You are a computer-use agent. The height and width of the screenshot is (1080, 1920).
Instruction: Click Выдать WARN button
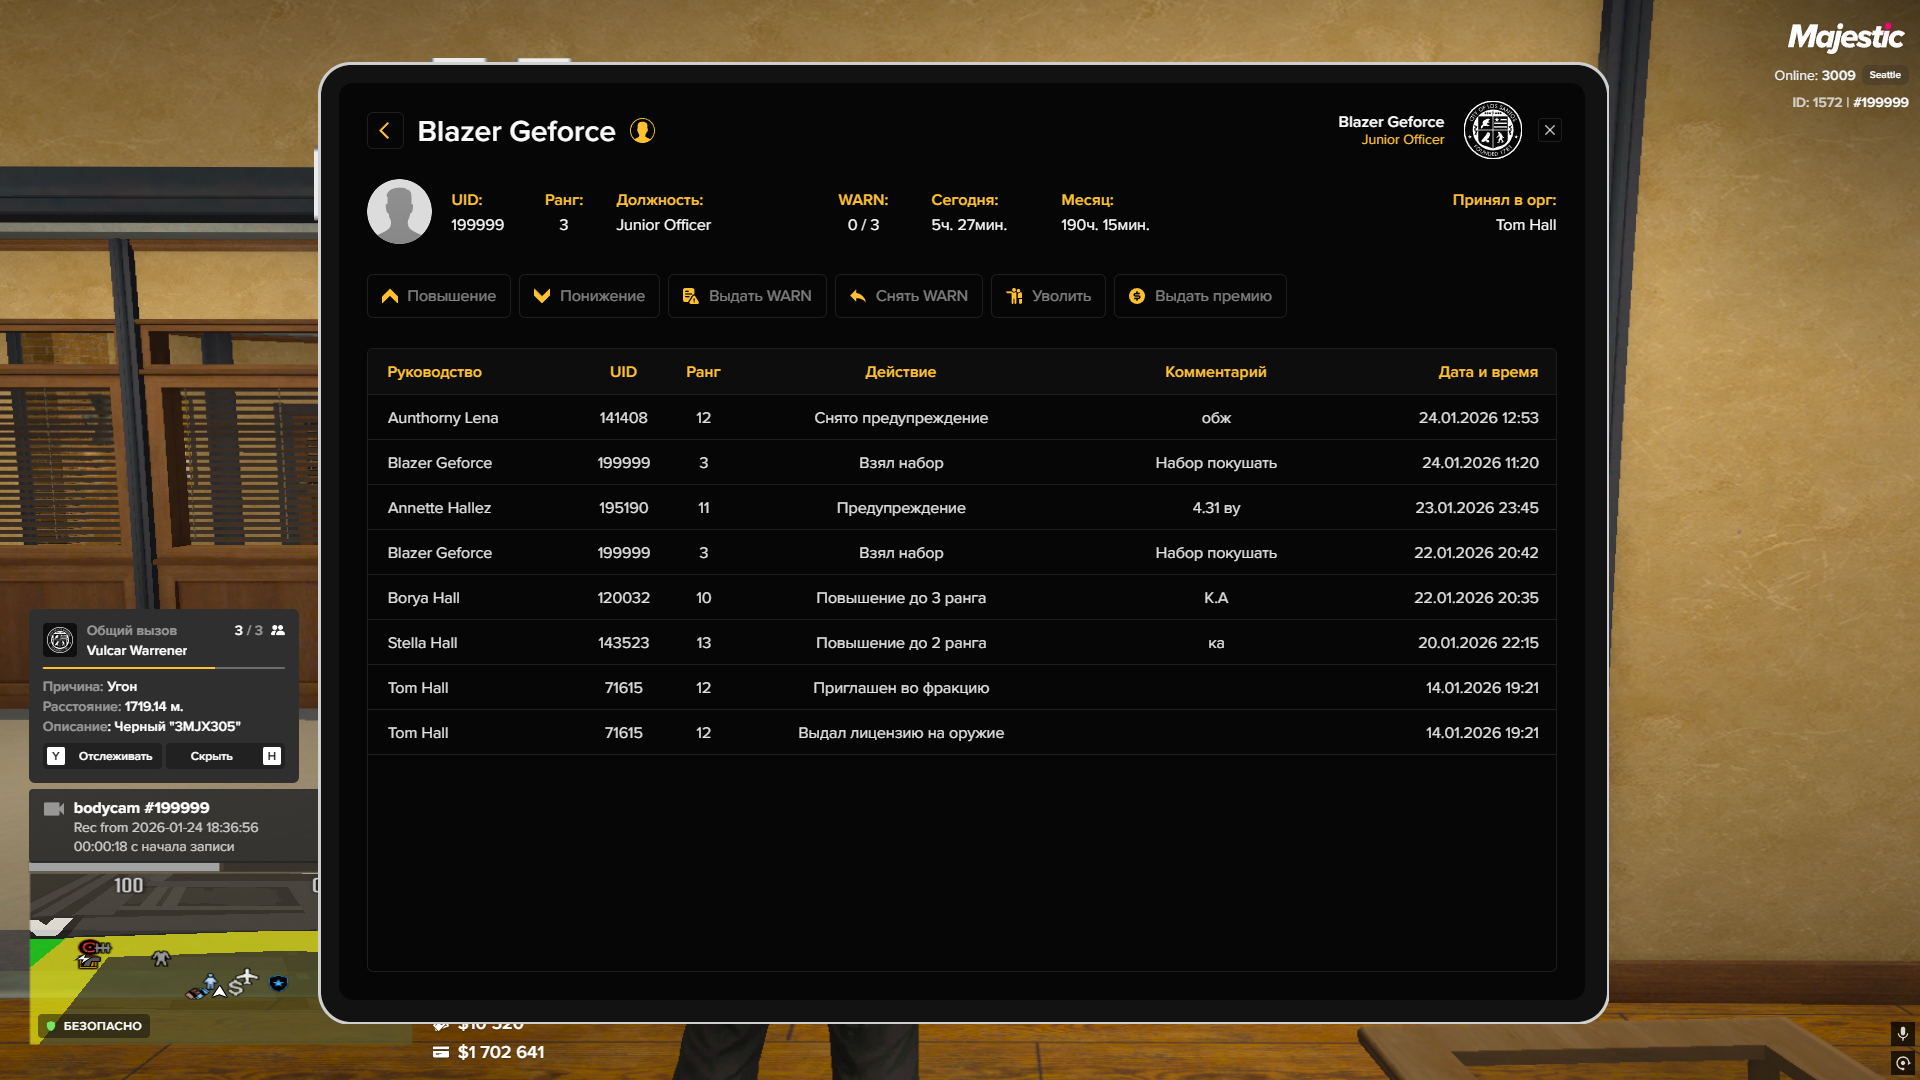click(x=747, y=296)
